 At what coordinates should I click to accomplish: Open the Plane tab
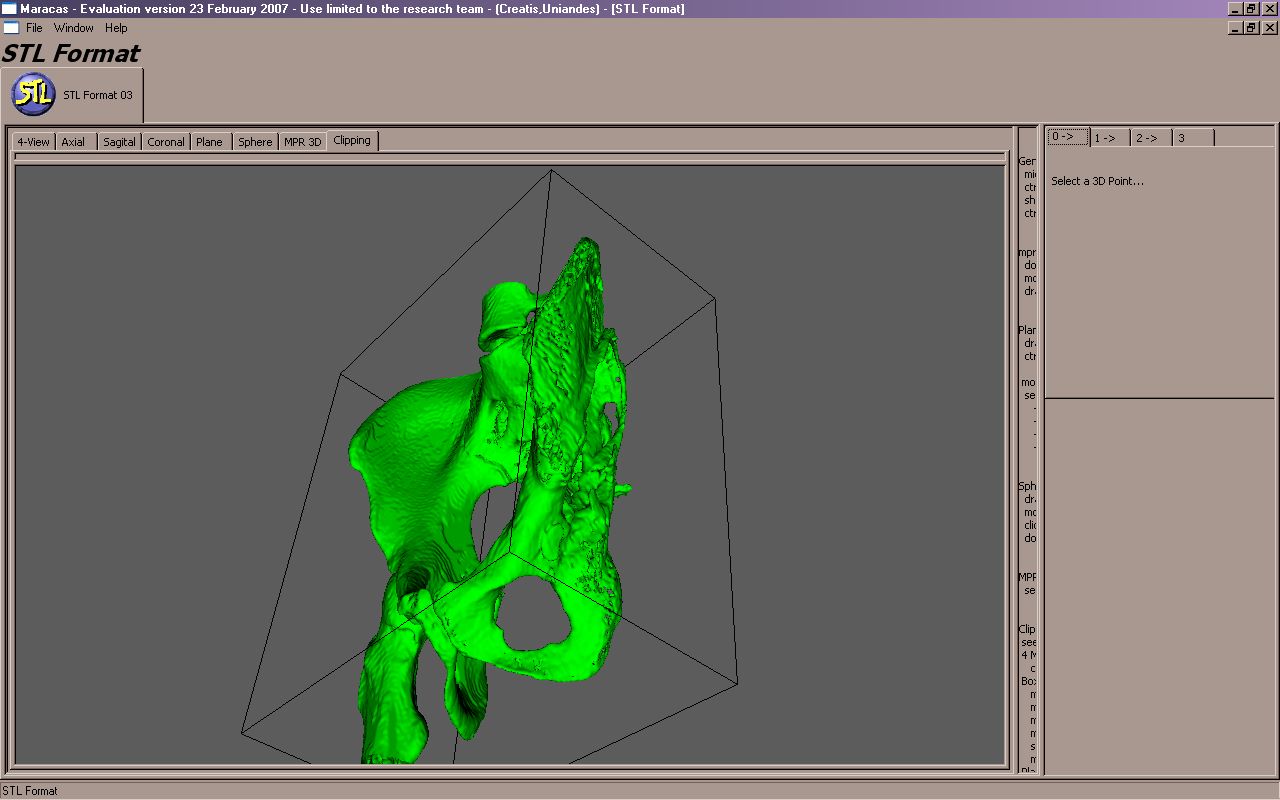pos(210,142)
